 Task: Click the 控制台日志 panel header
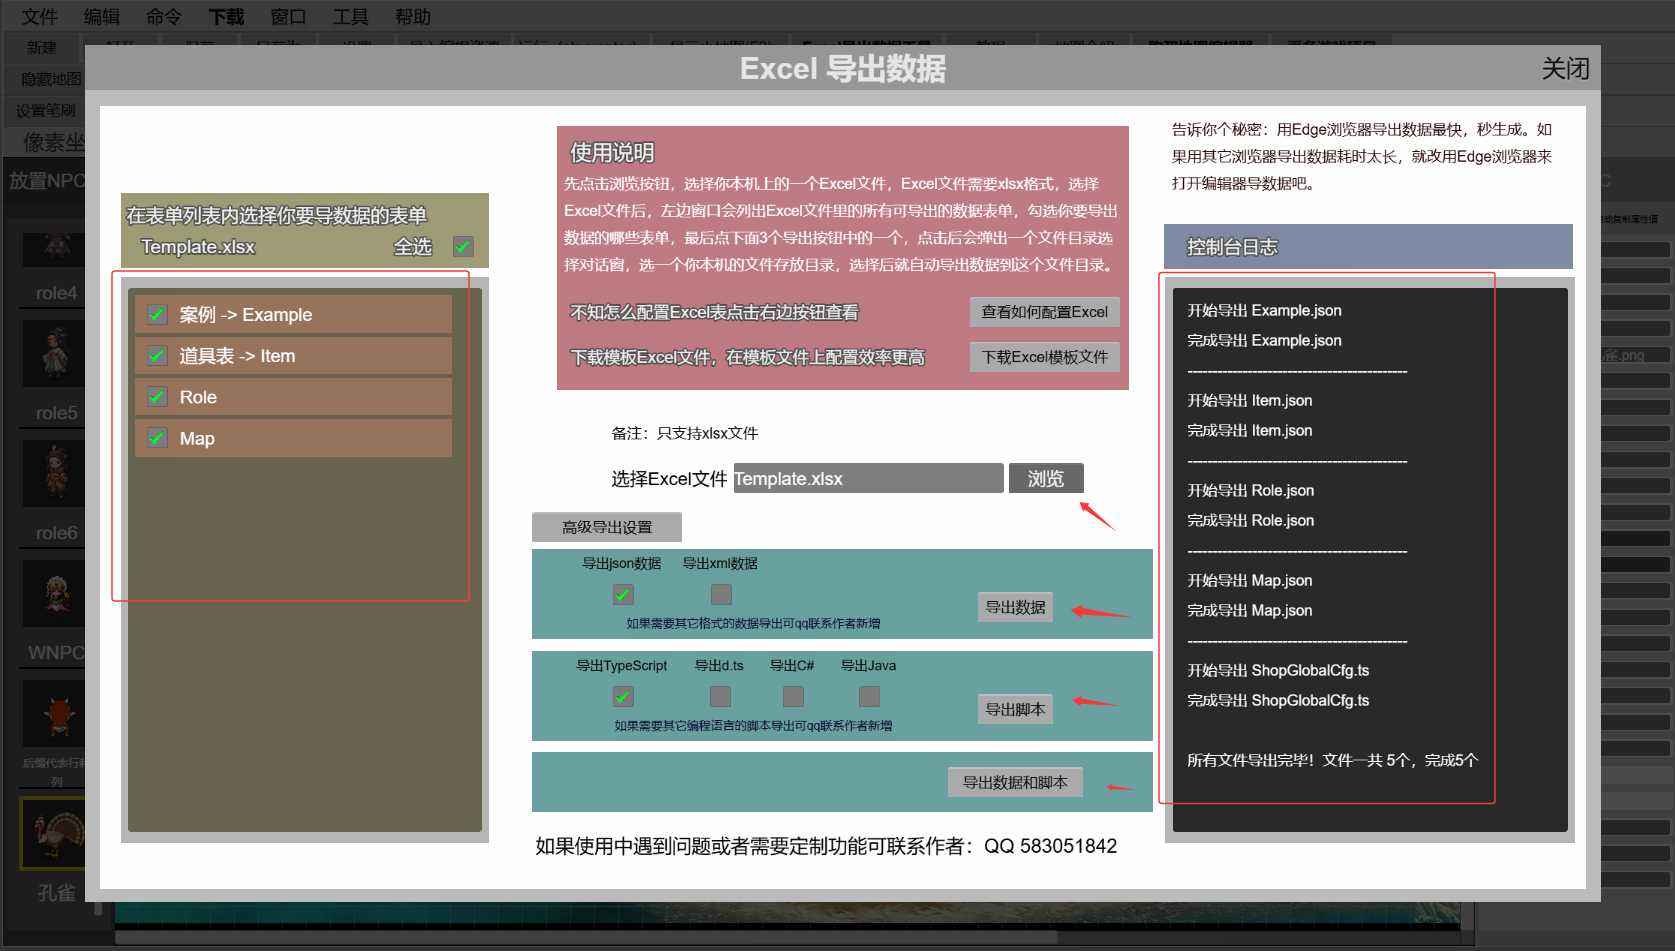1368,247
